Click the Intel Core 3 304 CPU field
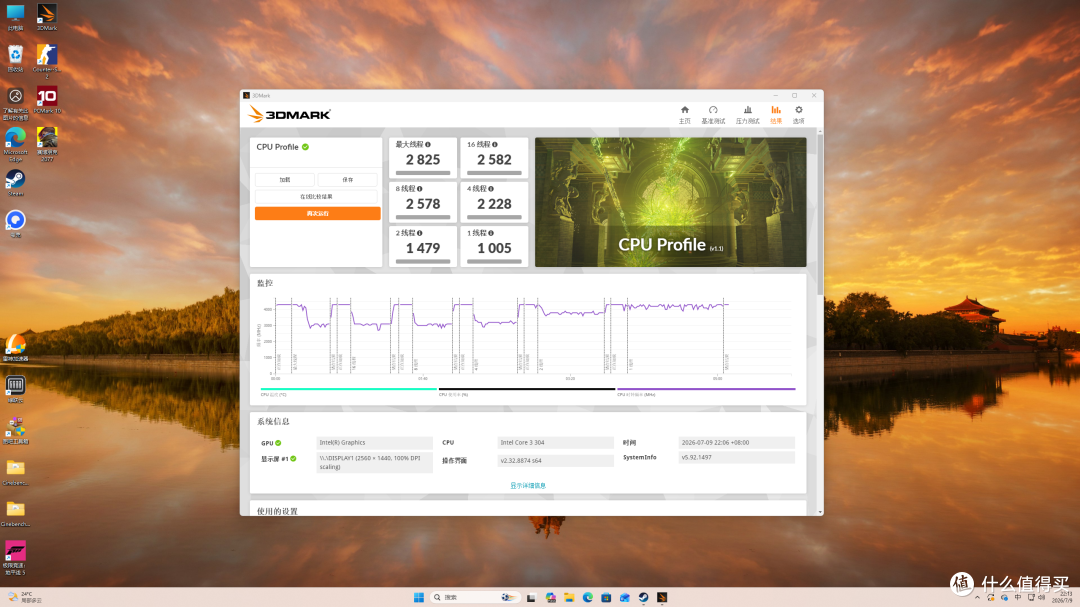This screenshot has height=607, width=1080. coord(555,442)
